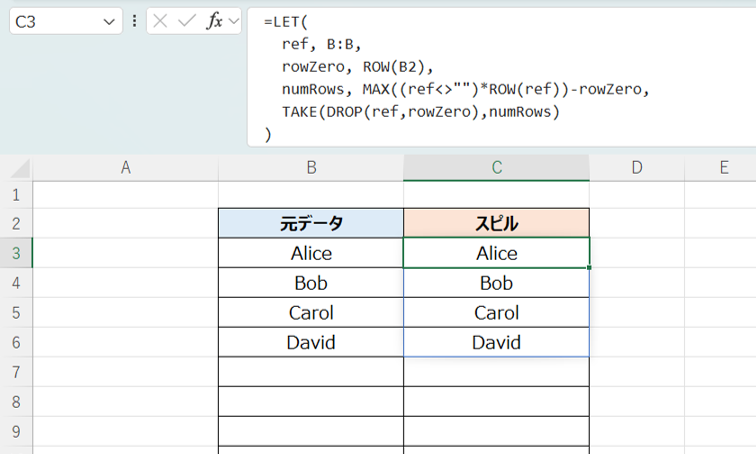This screenshot has width=756, height=454.
Task: Select column D header
Action: pos(637,168)
